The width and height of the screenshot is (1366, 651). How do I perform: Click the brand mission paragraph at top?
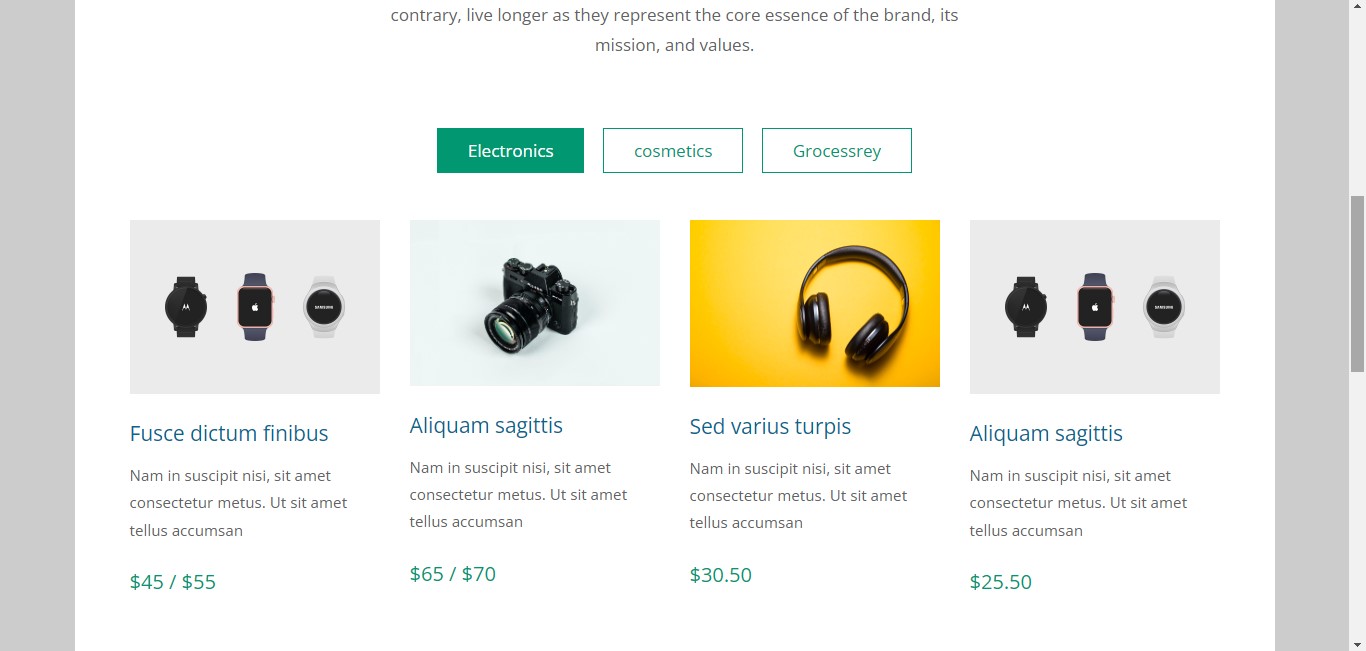click(674, 30)
